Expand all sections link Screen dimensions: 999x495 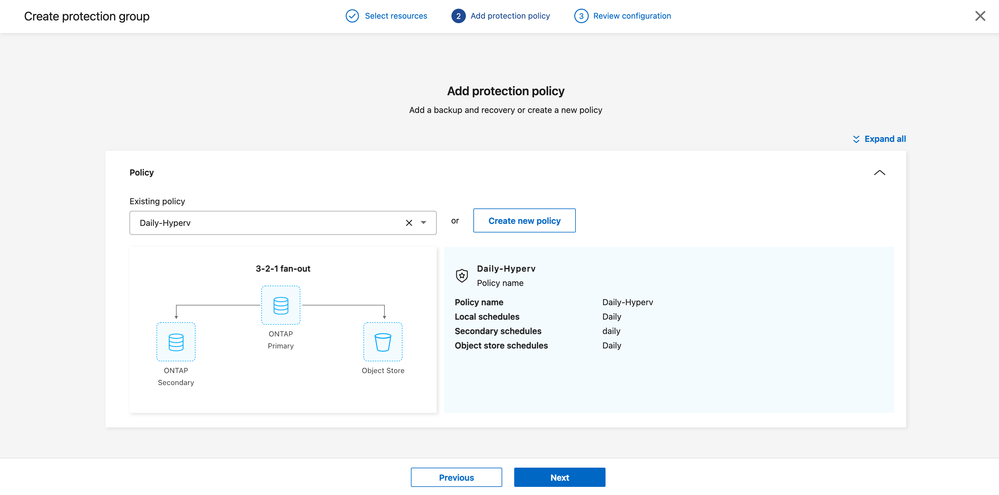[885, 139]
